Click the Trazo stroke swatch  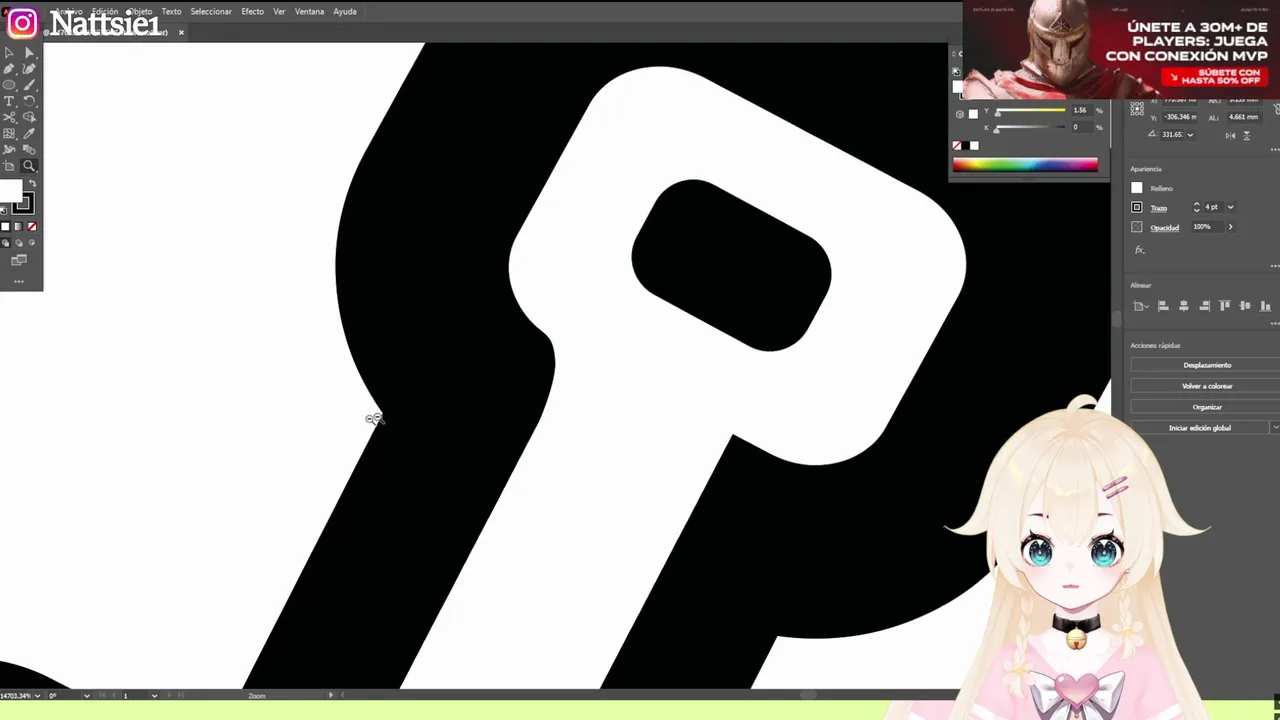point(1137,207)
